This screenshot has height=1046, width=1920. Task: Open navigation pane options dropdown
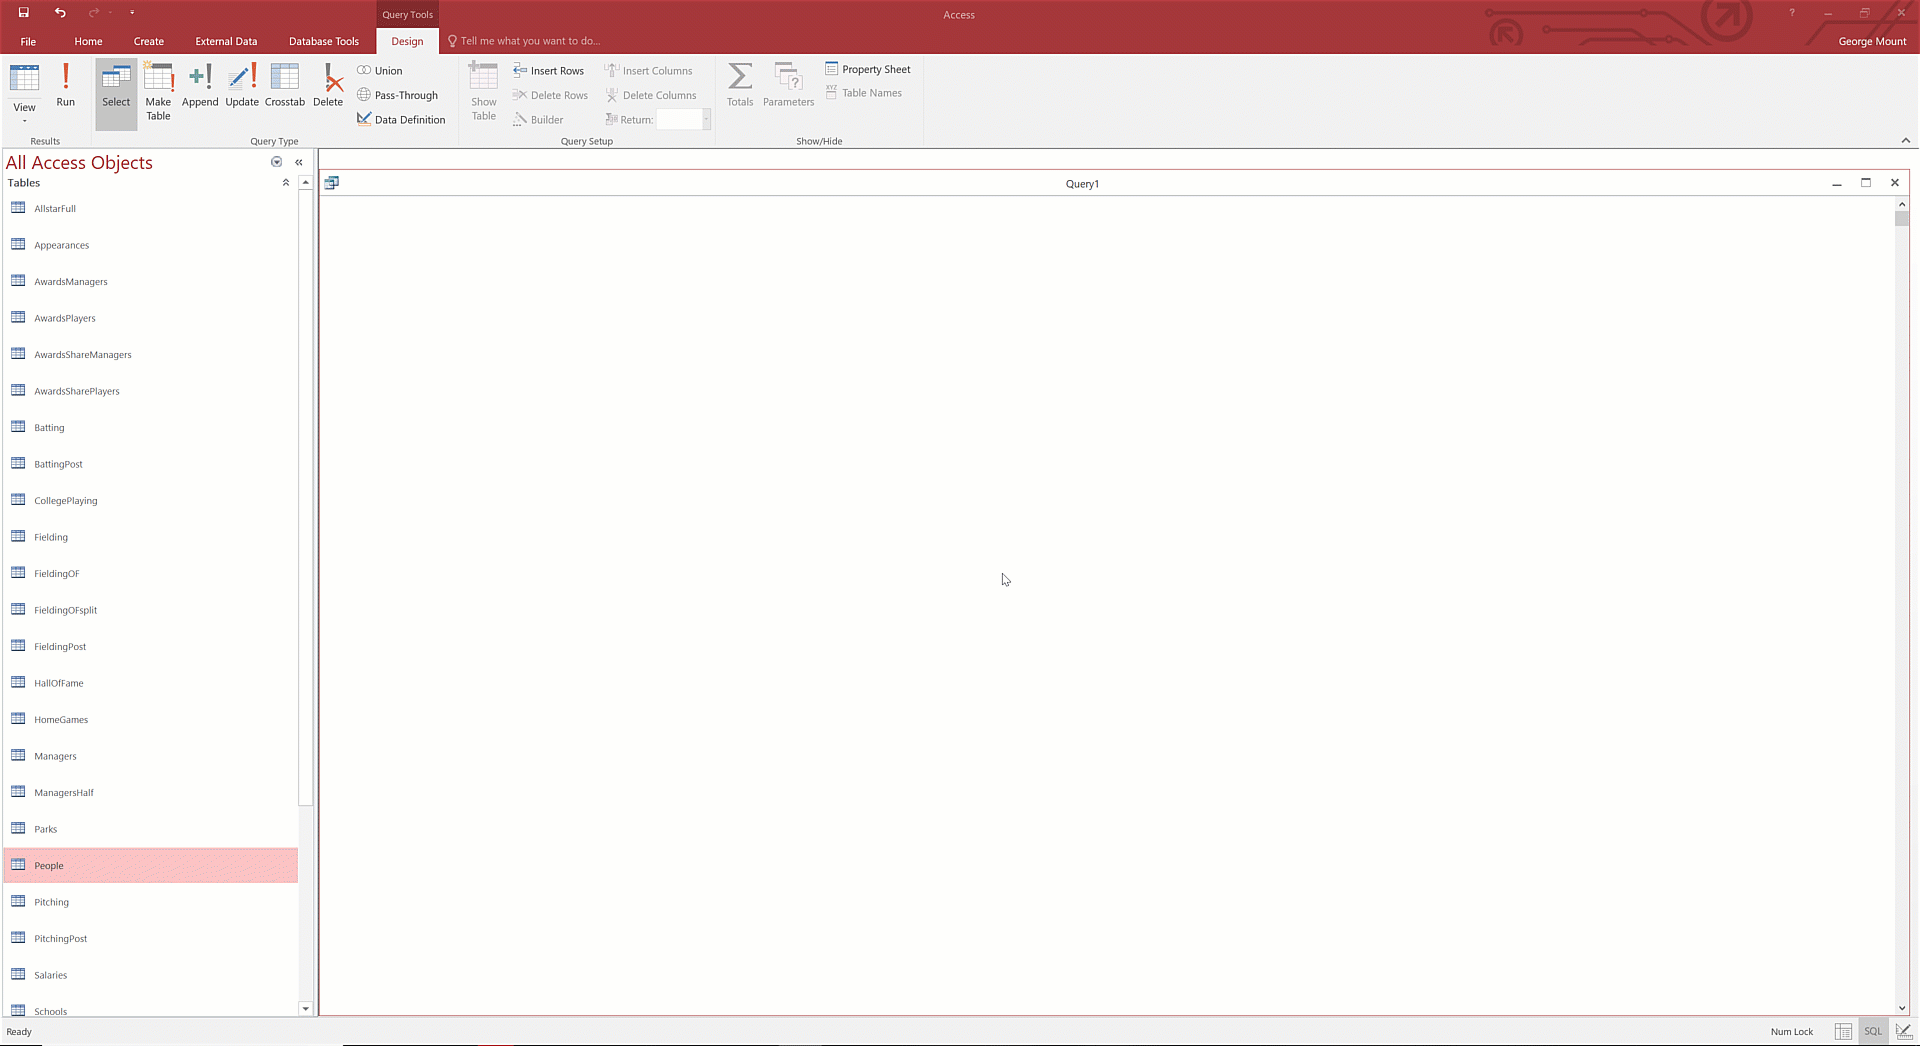pos(277,162)
